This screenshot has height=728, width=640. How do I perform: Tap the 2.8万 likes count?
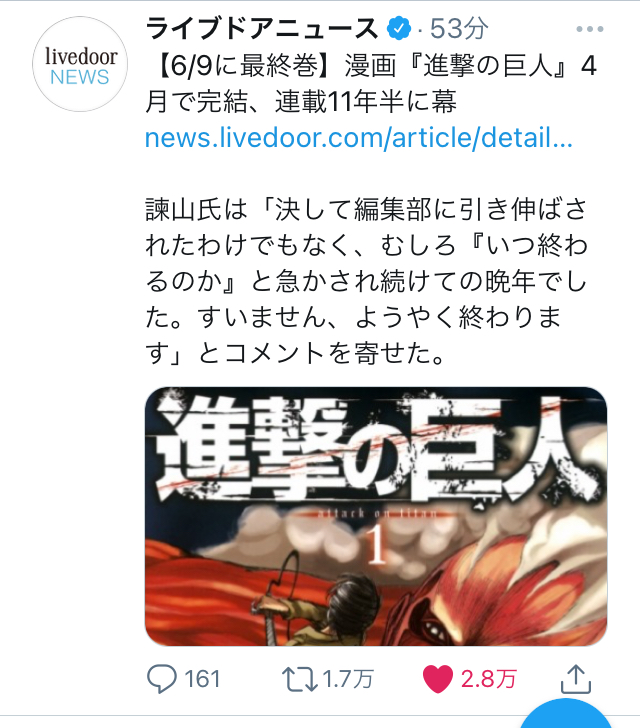pos(489,679)
